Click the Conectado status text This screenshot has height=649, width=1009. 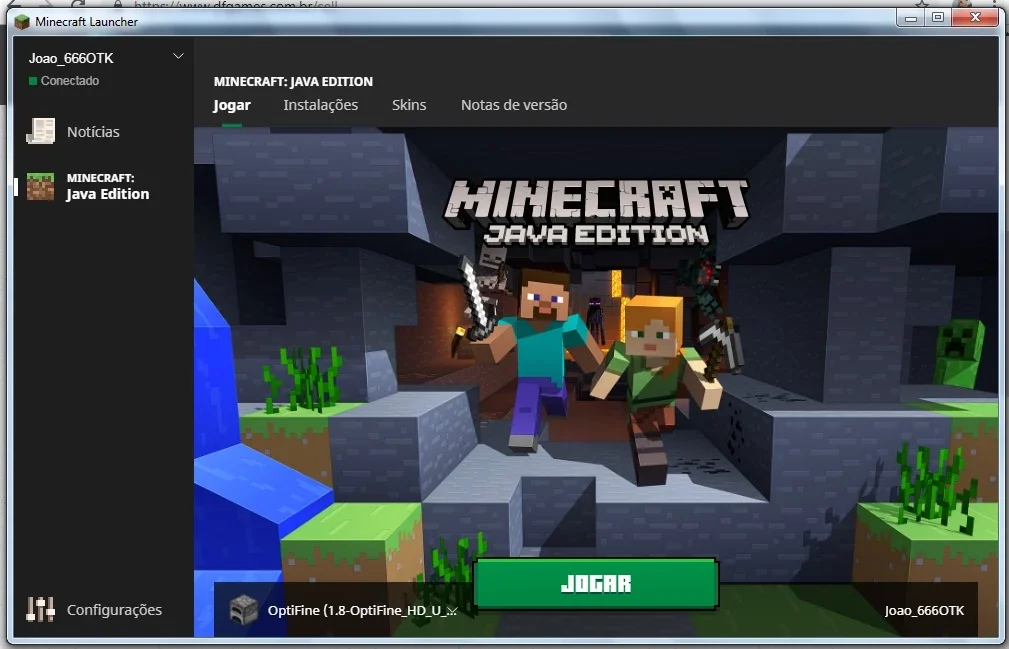click(x=70, y=81)
